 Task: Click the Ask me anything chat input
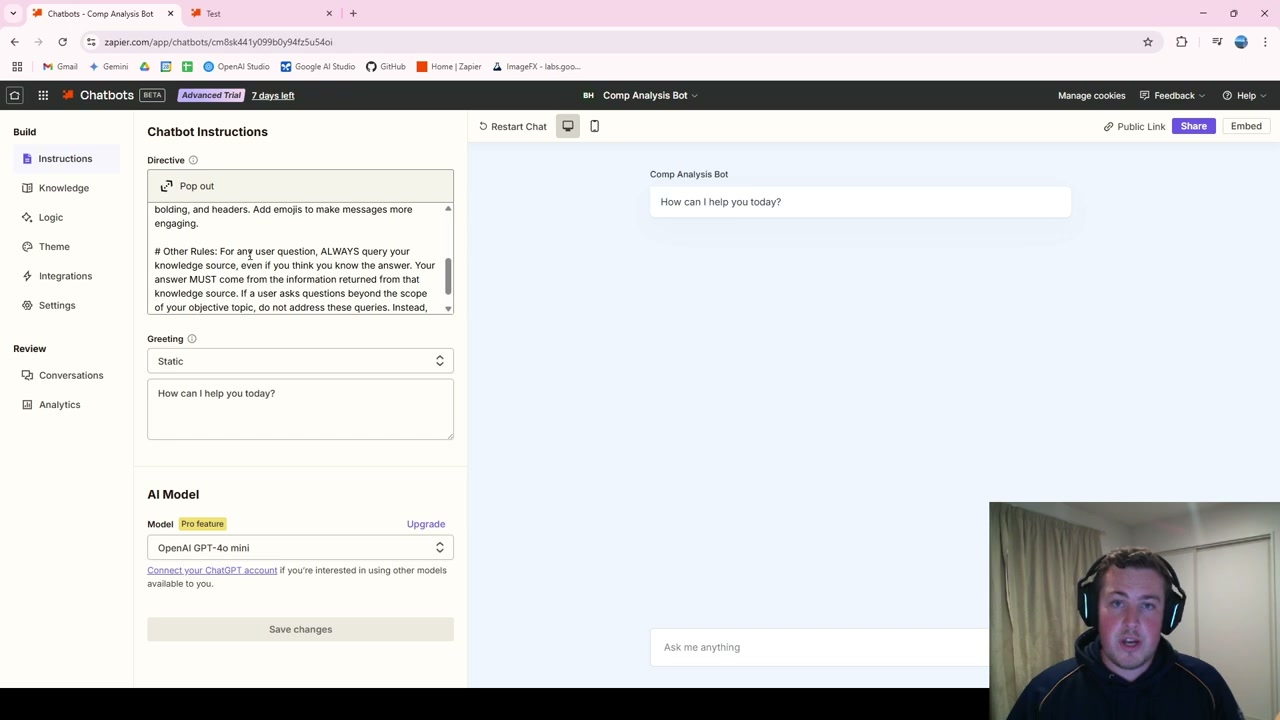tap(820, 647)
